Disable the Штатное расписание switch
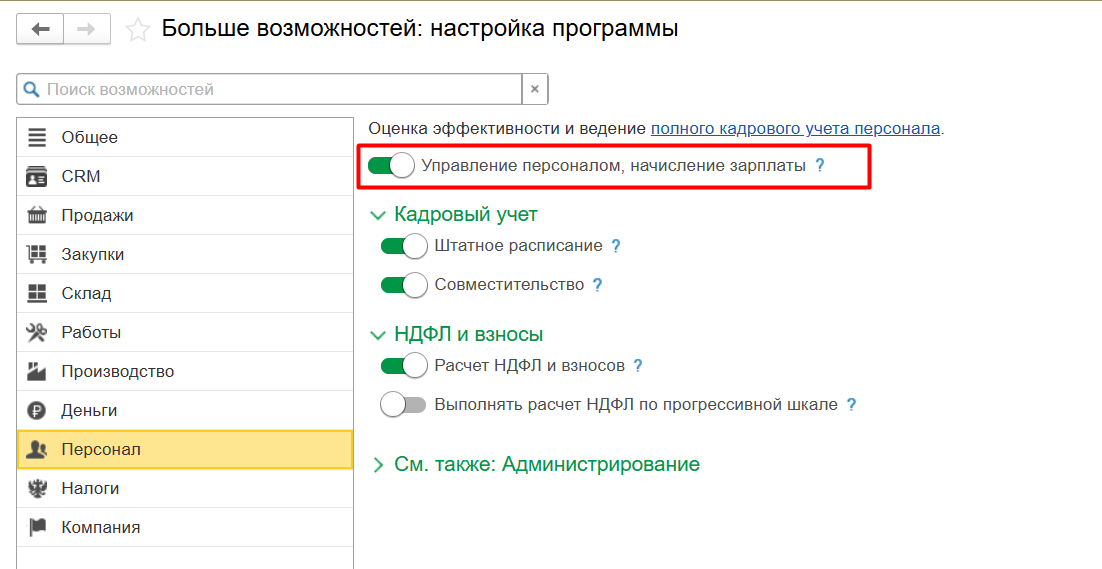This screenshot has width=1102, height=569. coord(404,246)
